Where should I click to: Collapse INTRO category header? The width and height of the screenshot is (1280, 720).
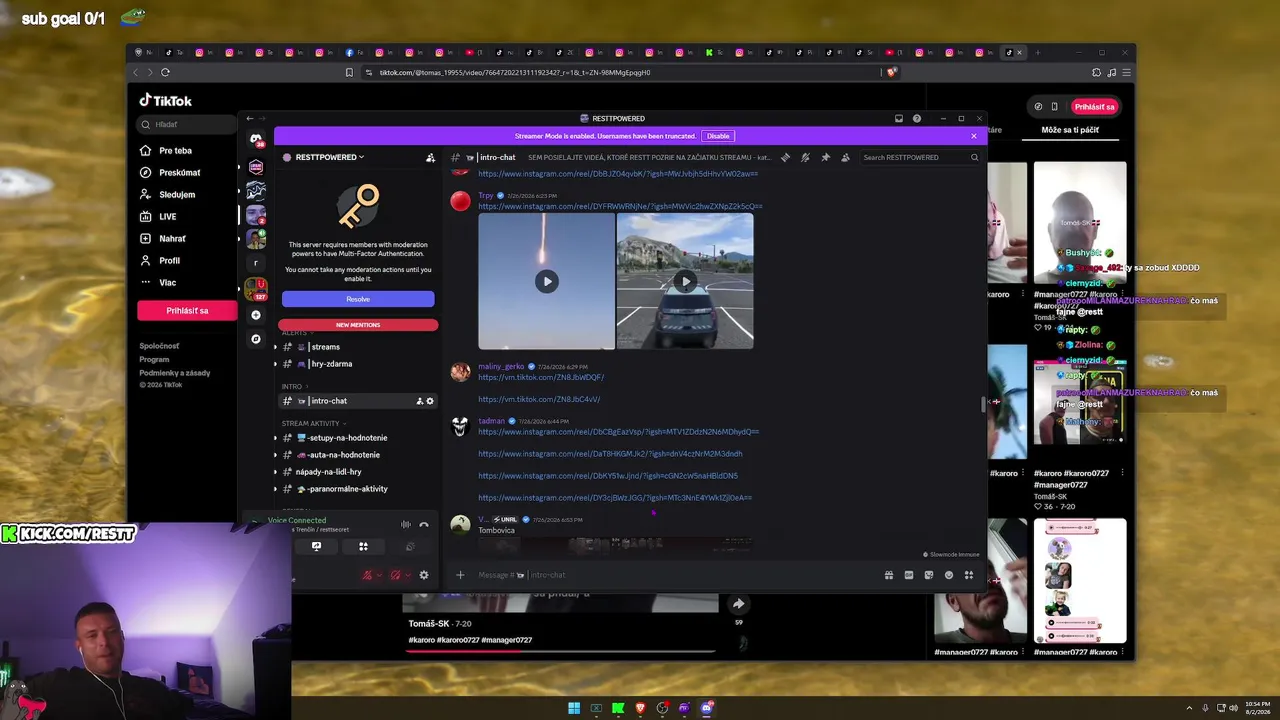click(x=294, y=386)
